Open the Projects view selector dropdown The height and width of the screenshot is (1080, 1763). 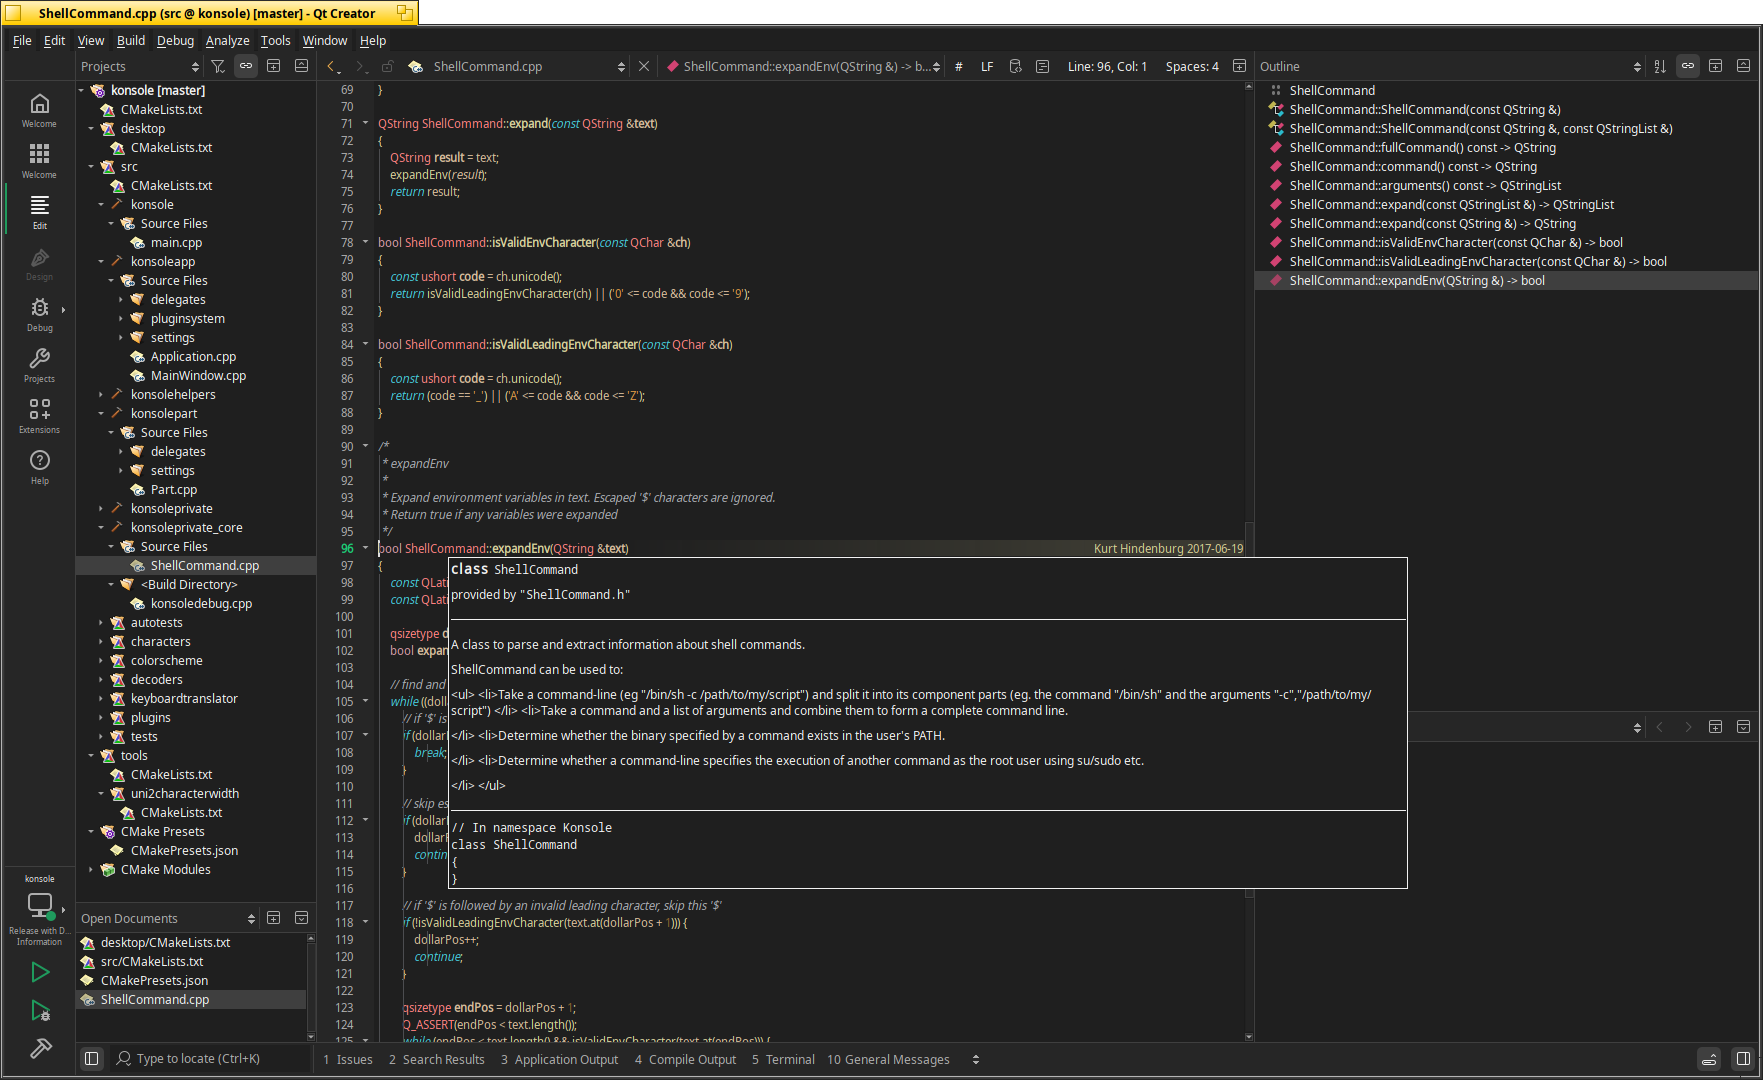pyautogui.click(x=140, y=66)
